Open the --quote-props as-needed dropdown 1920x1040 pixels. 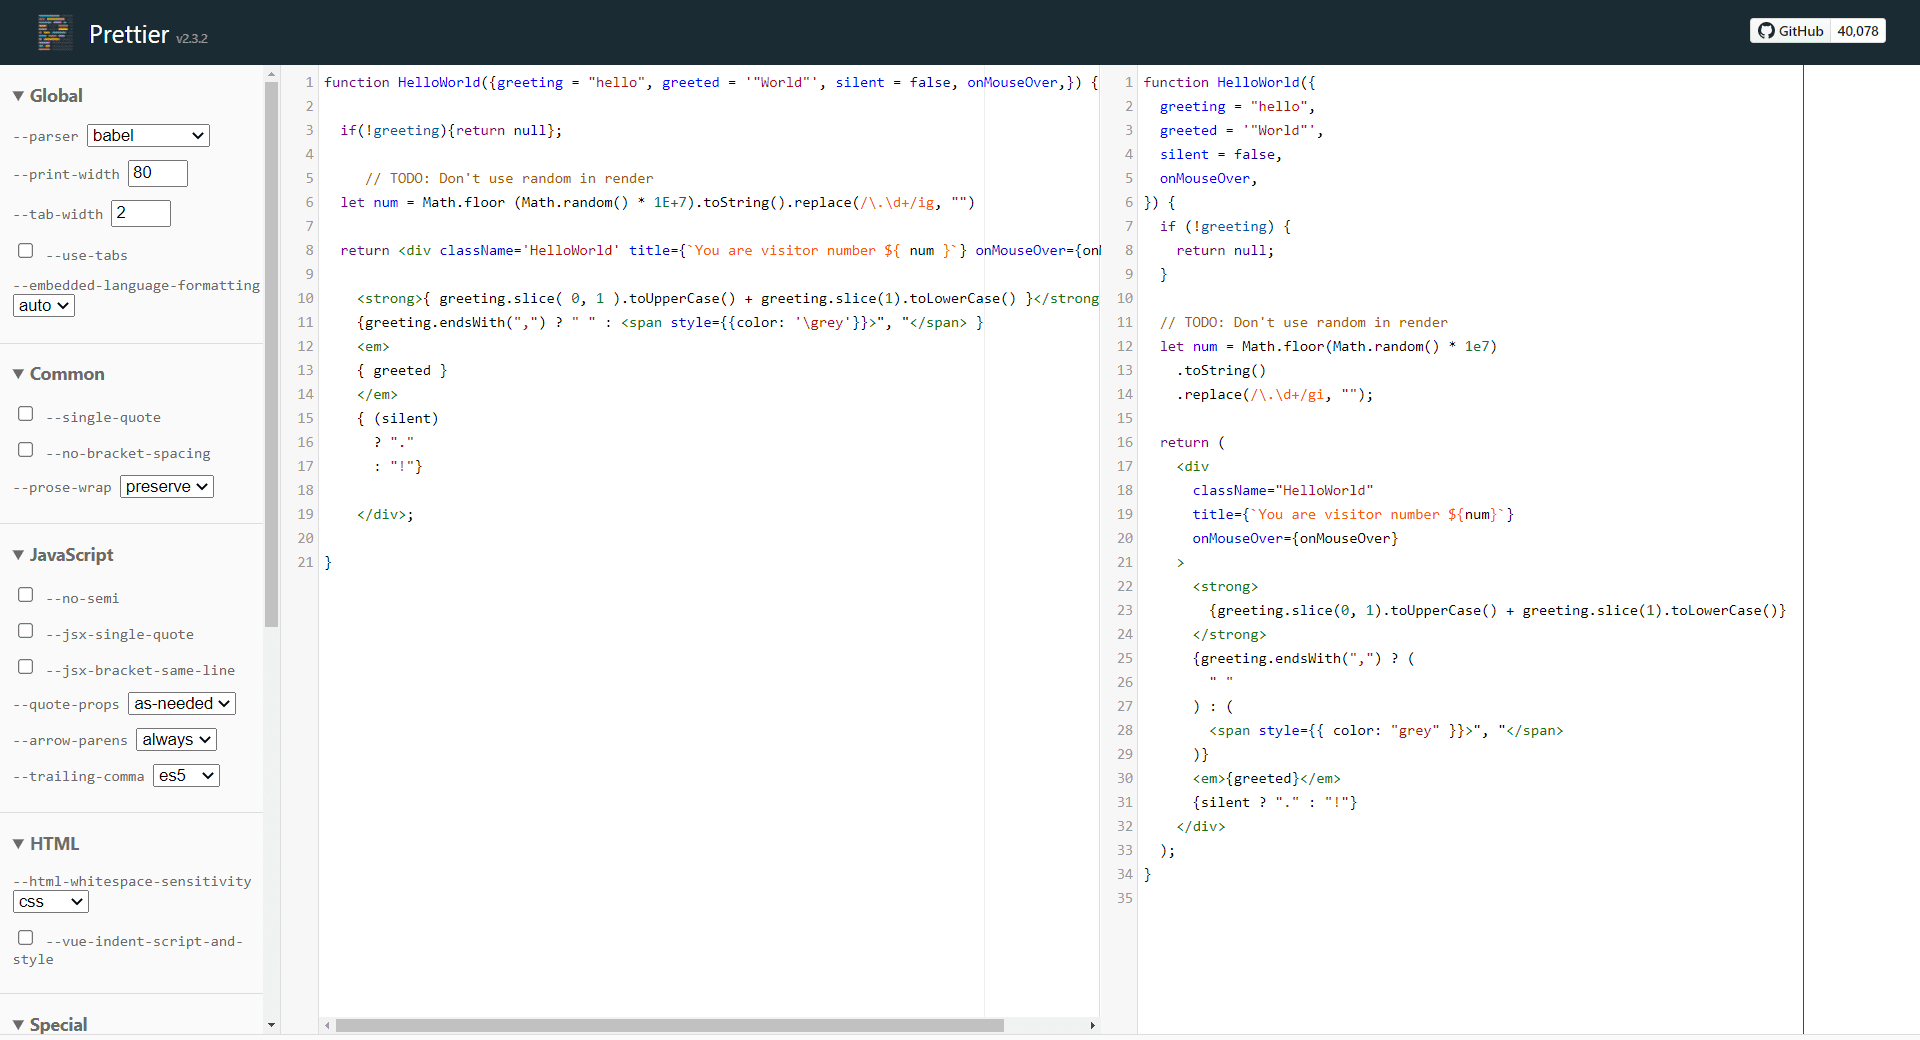[182, 703]
